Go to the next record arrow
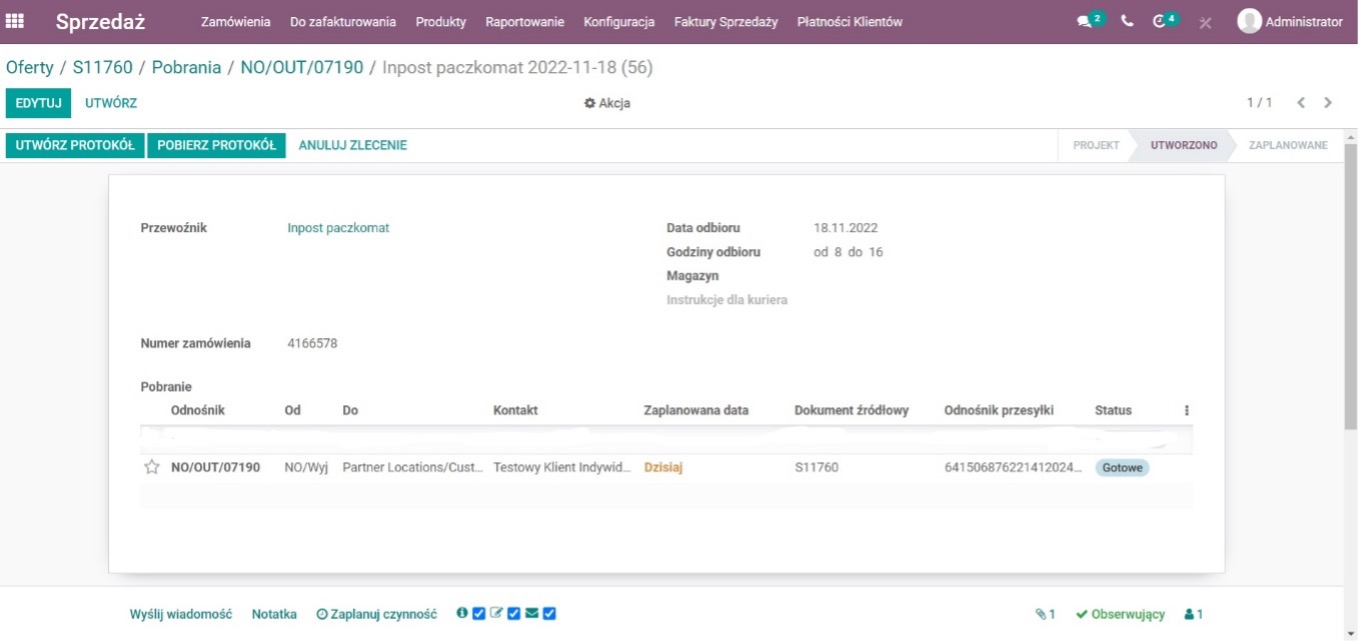1362x644 pixels. click(x=1328, y=103)
